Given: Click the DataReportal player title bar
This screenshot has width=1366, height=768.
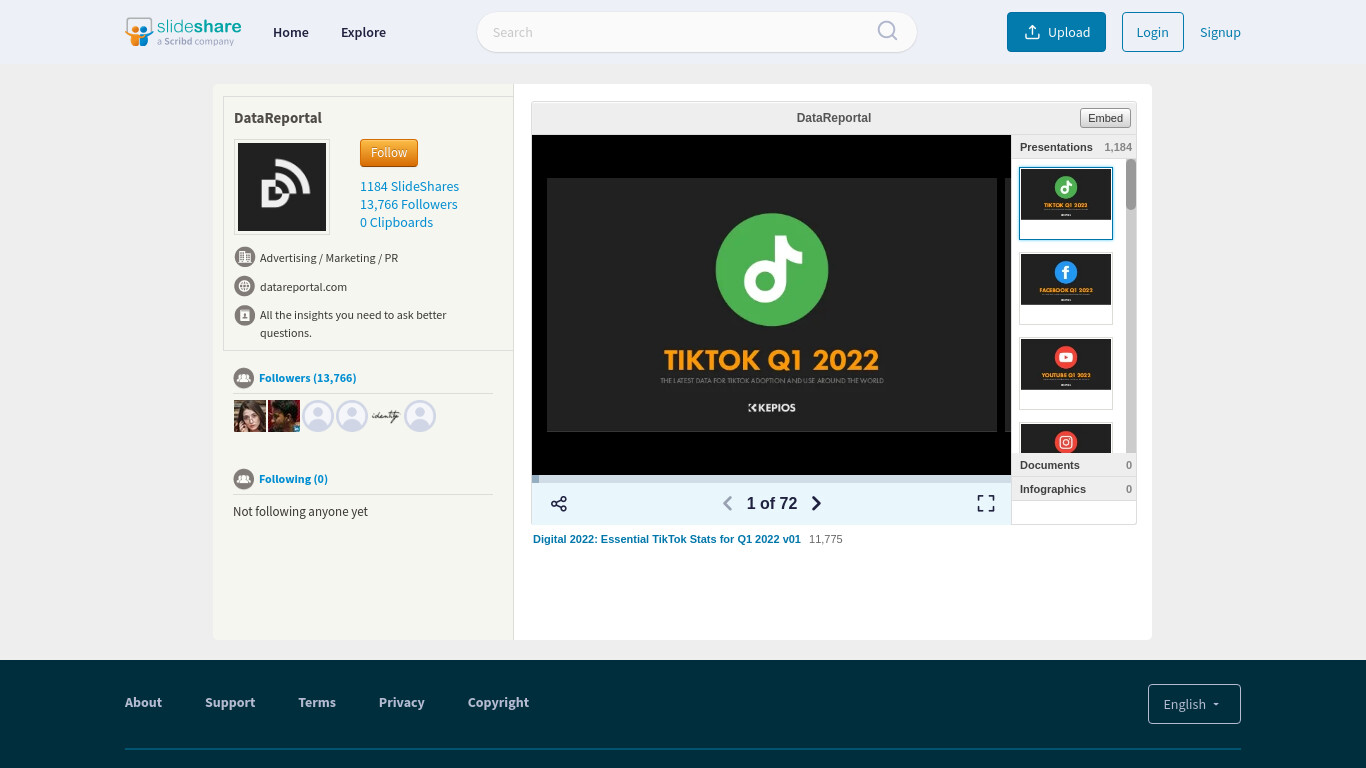Looking at the screenshot, I should point(834,118).
